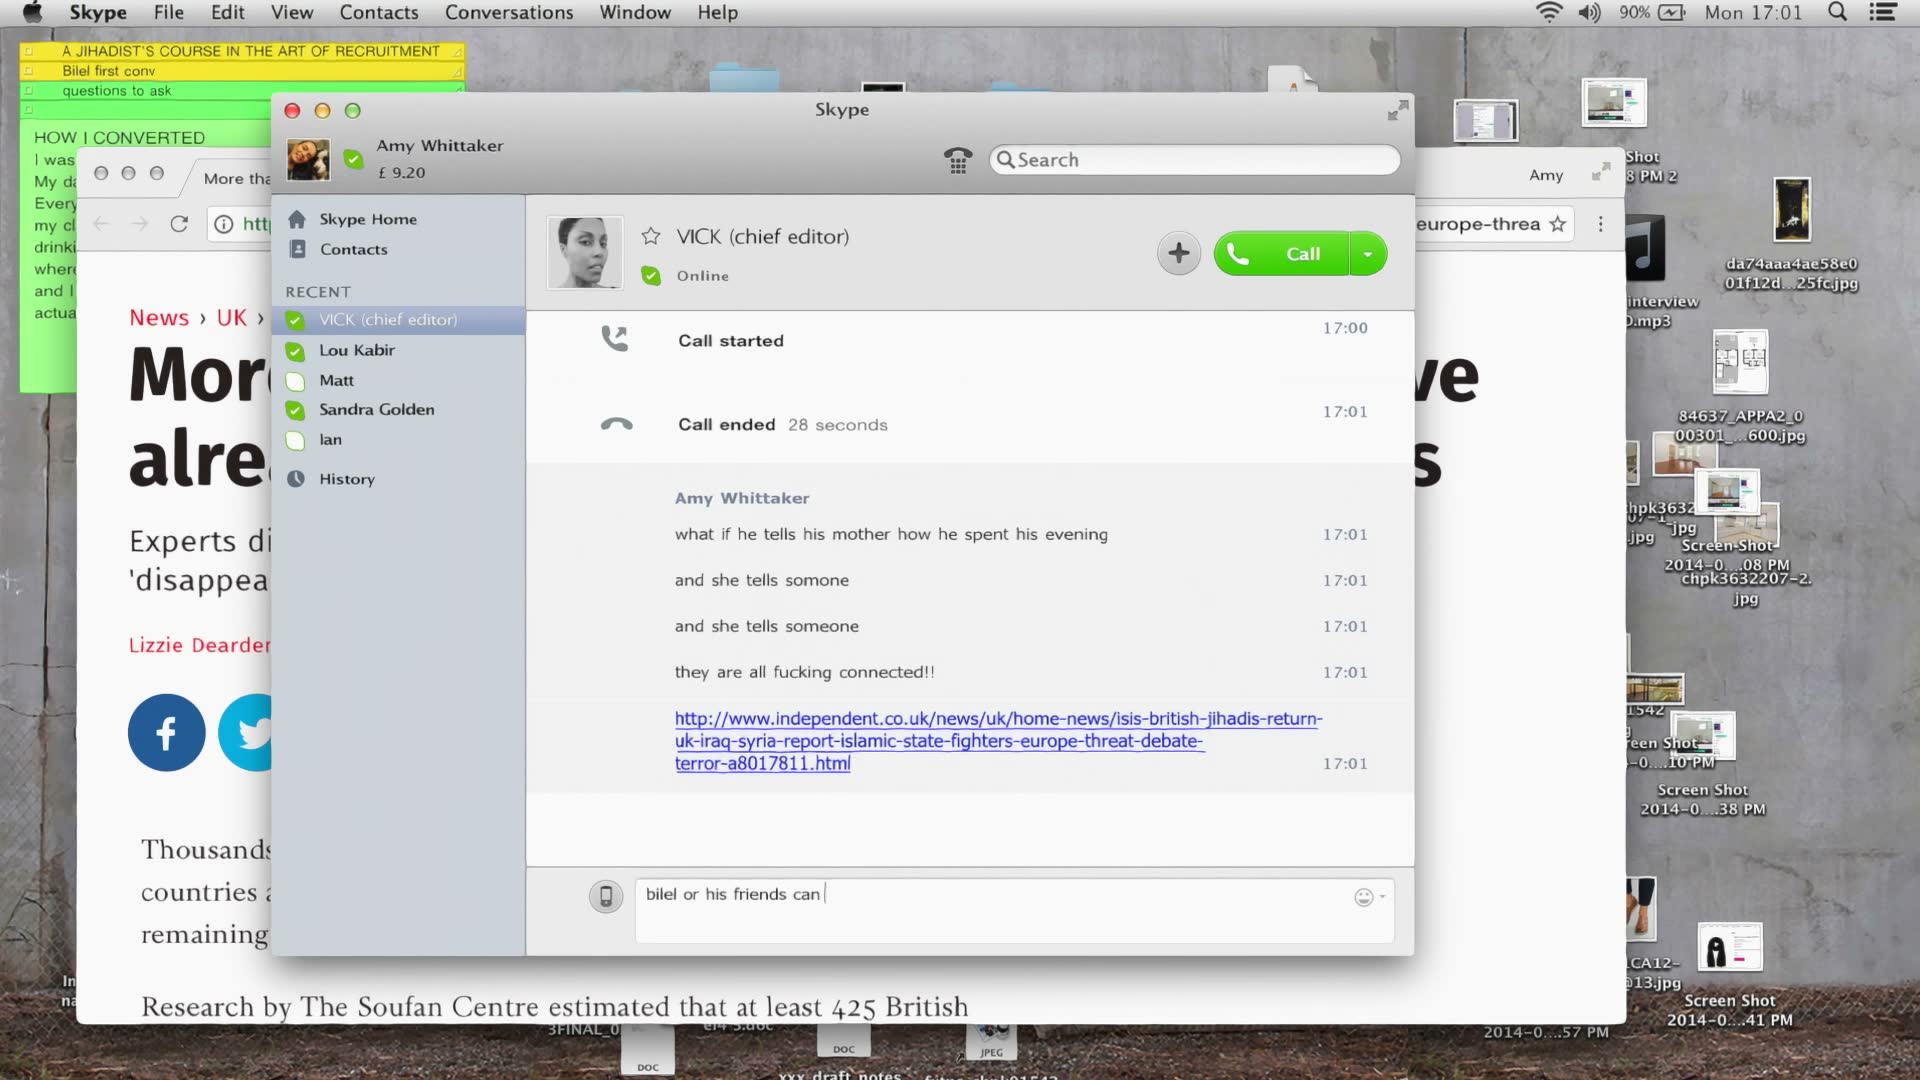Viewport: 1920px width, 1080px height.
Task: Select VICK (chief editor) in recent list
Action: (x=399, y=320)
